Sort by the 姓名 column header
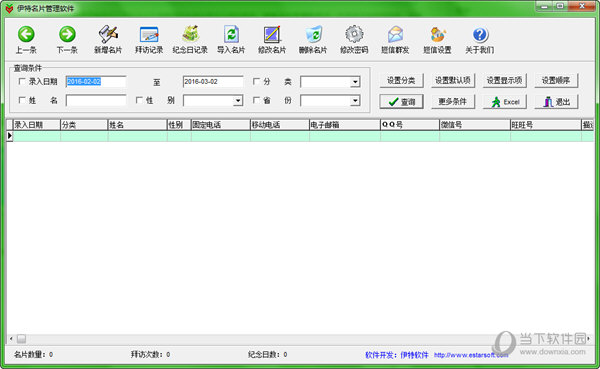600x369 pixels. pyautogui.click(x=137, y=125)
